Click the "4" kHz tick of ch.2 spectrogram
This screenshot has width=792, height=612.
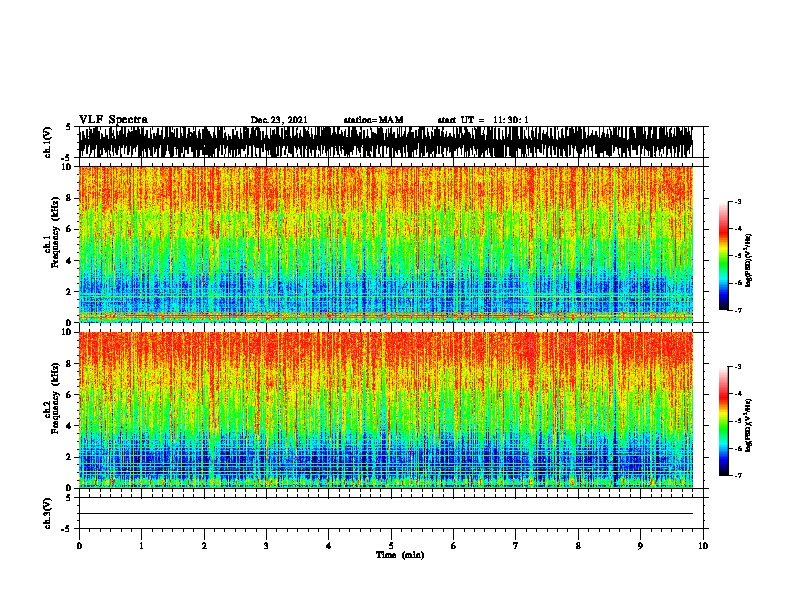70,426
